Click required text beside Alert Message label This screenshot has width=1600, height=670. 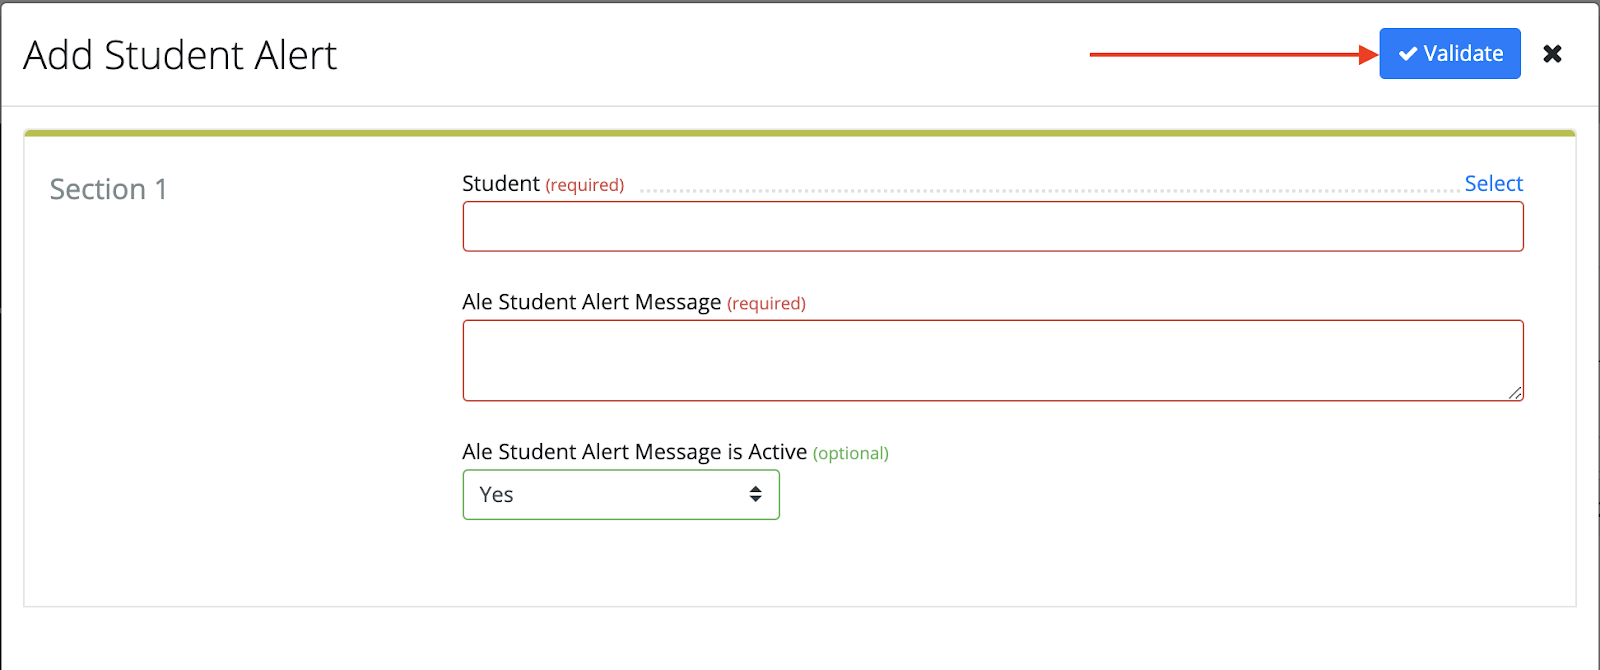(766, 304)
